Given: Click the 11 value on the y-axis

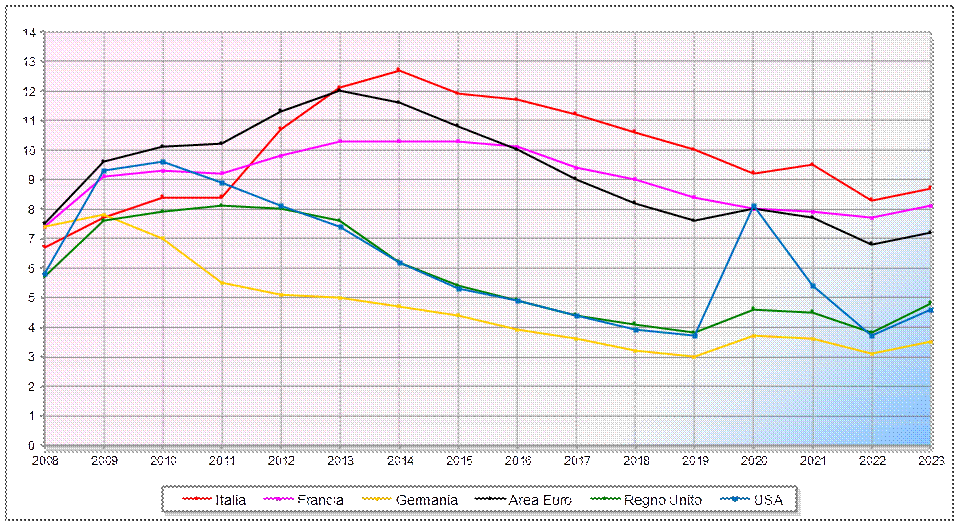Looking at the screenshot, I should pyautogui.click(x=29, y=121).
